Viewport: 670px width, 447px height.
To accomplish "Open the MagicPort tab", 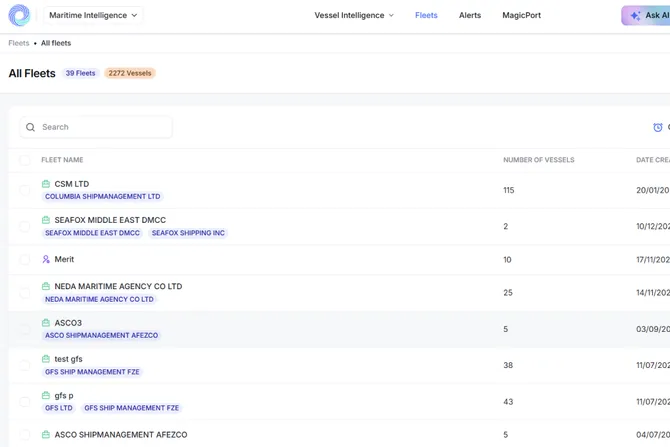I will 521,16.
